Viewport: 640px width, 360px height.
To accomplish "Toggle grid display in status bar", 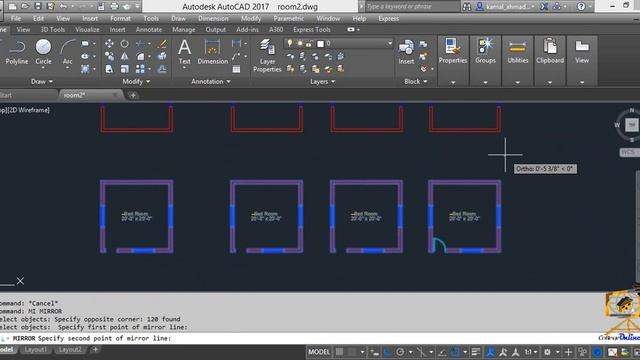I will pyautogui.click(x=339, y=352).
